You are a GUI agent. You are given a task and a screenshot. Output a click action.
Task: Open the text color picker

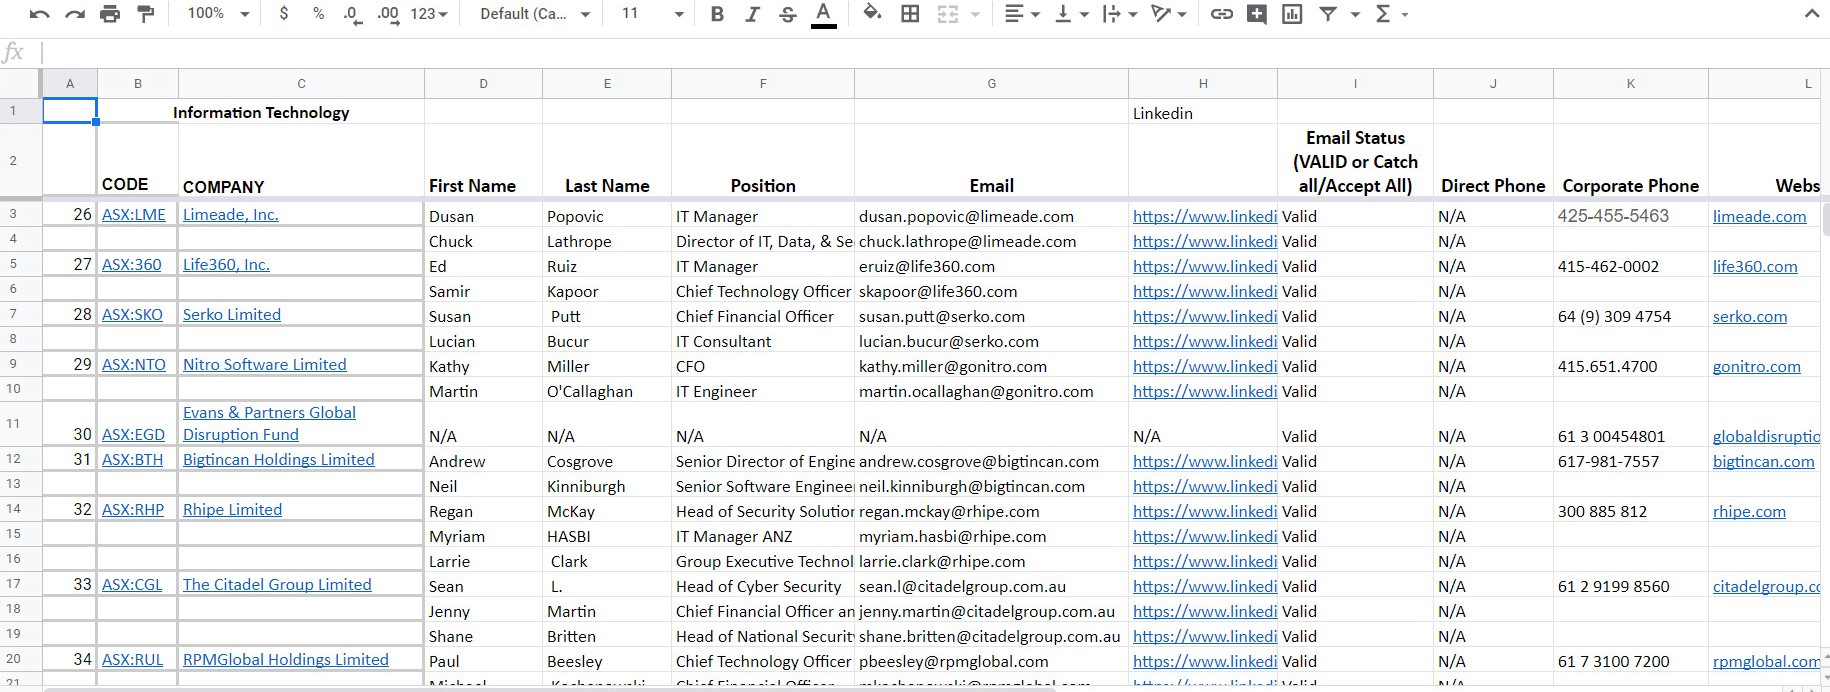coord(823,14)
